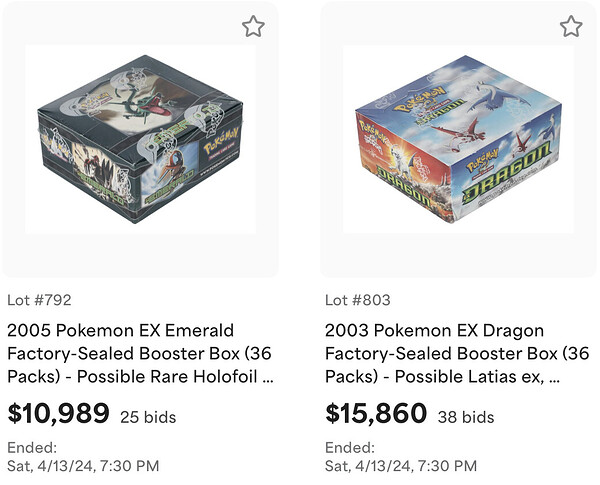600x485 pixels.
Task: Open the 2005 Pokemon EX Emerald title link
Action: (120, 330)
